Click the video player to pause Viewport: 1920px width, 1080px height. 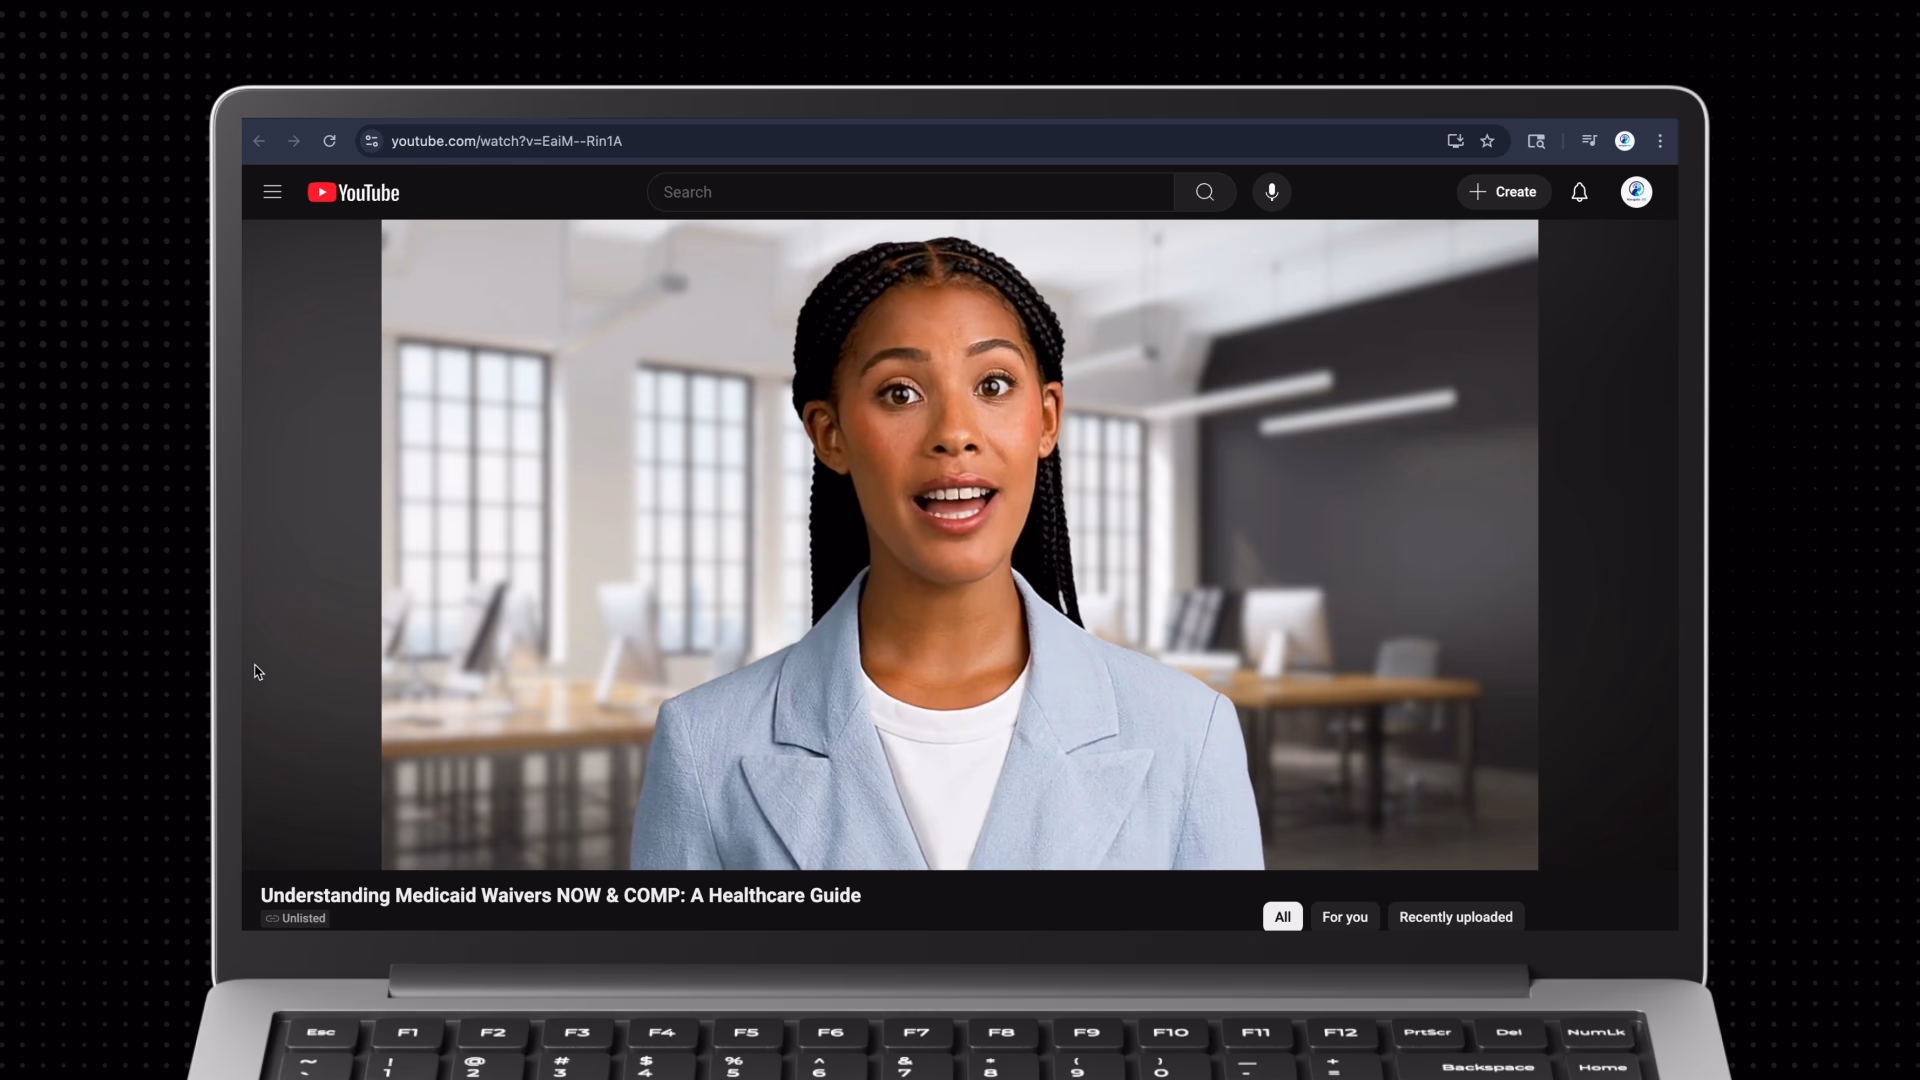(959, 545)
